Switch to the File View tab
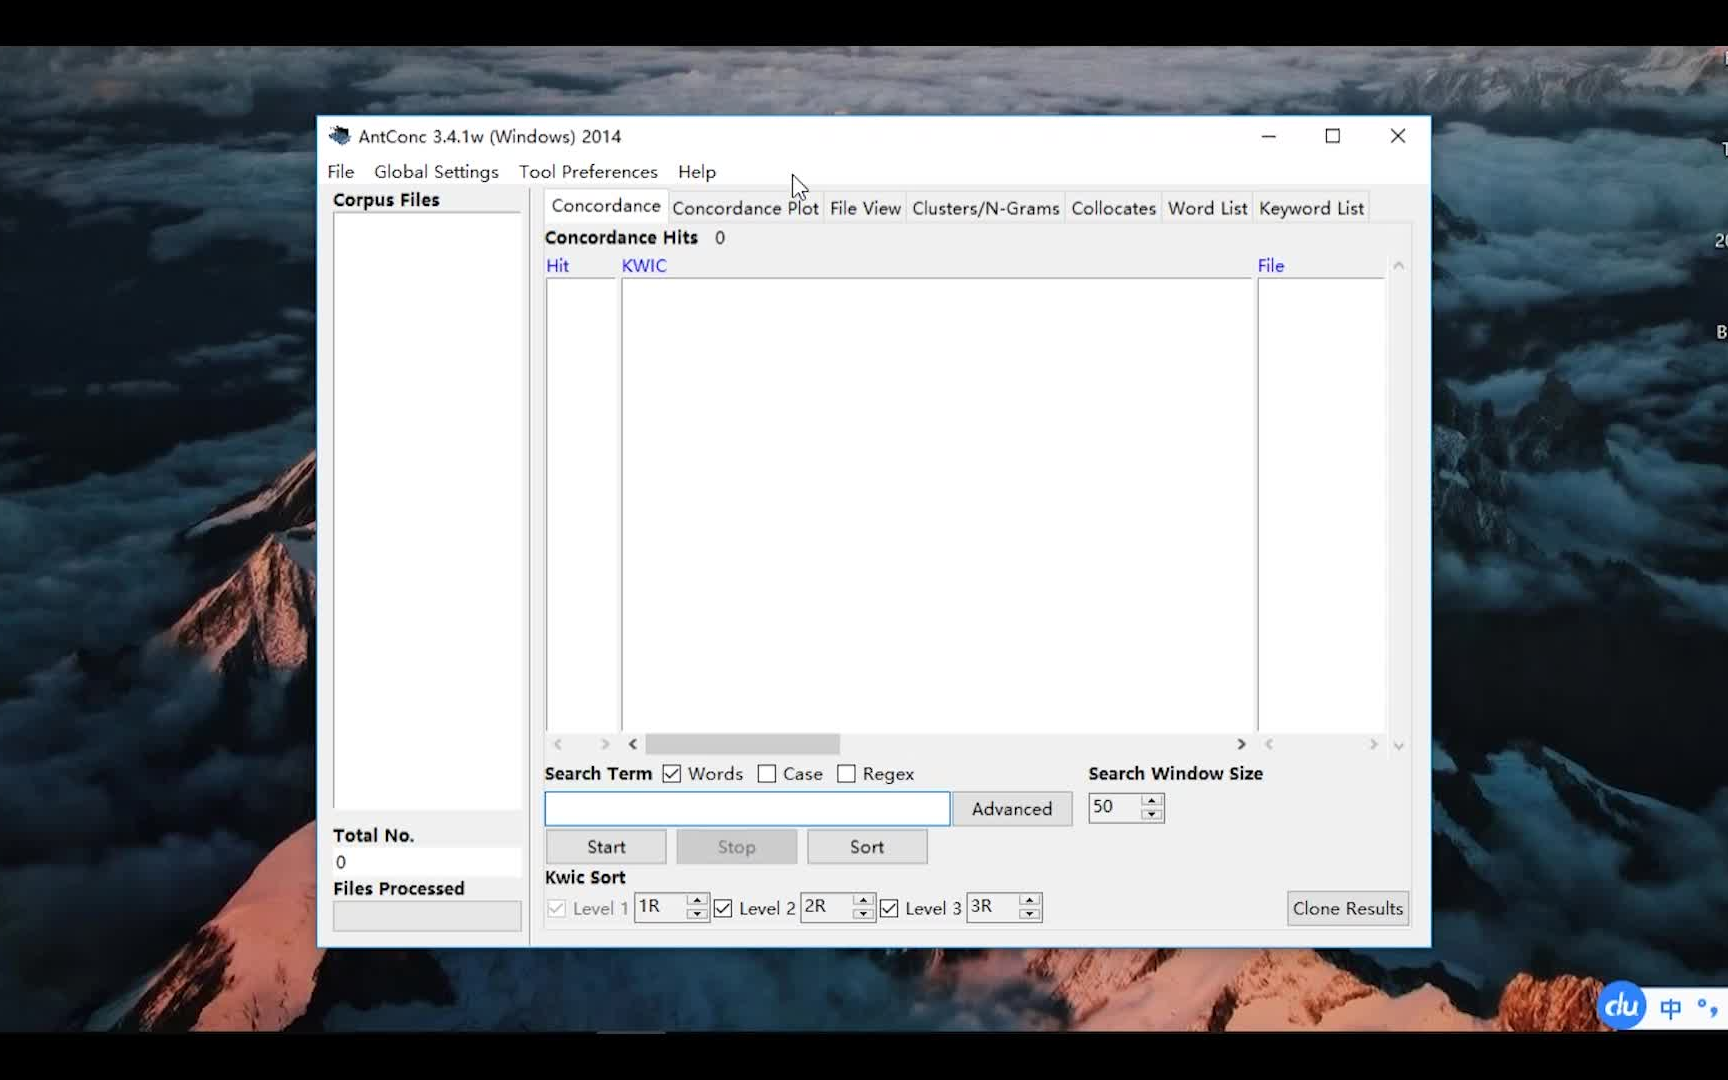The height and width of the screenshot is (1080, 1728). (x=865, y=208)
